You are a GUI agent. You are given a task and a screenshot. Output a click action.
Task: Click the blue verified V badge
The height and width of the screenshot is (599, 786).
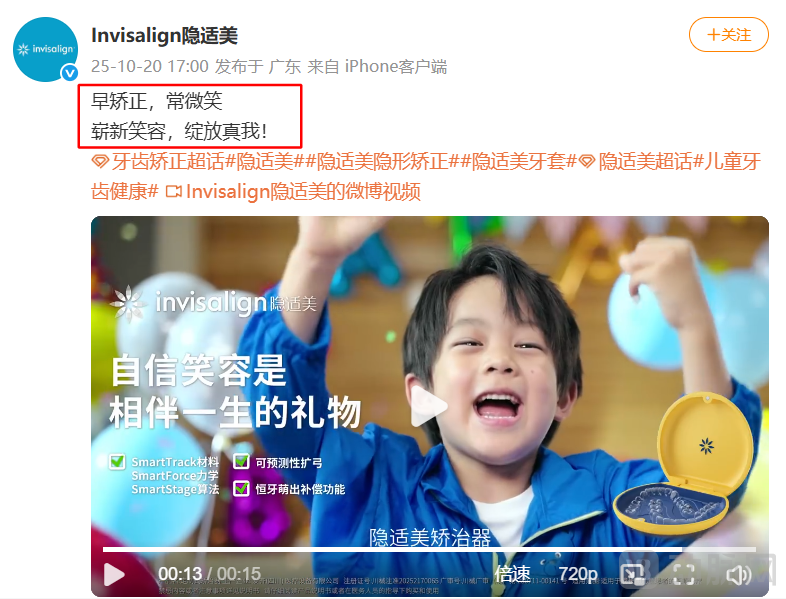(70, 73)
